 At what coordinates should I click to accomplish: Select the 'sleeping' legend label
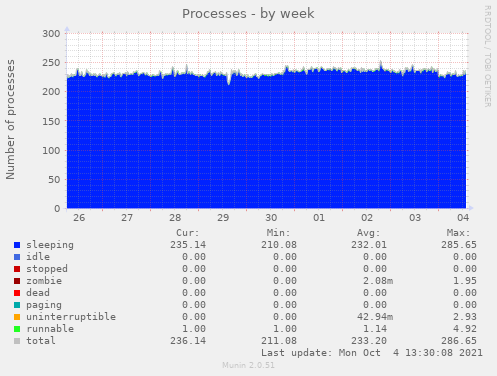[x=50, y=245]
